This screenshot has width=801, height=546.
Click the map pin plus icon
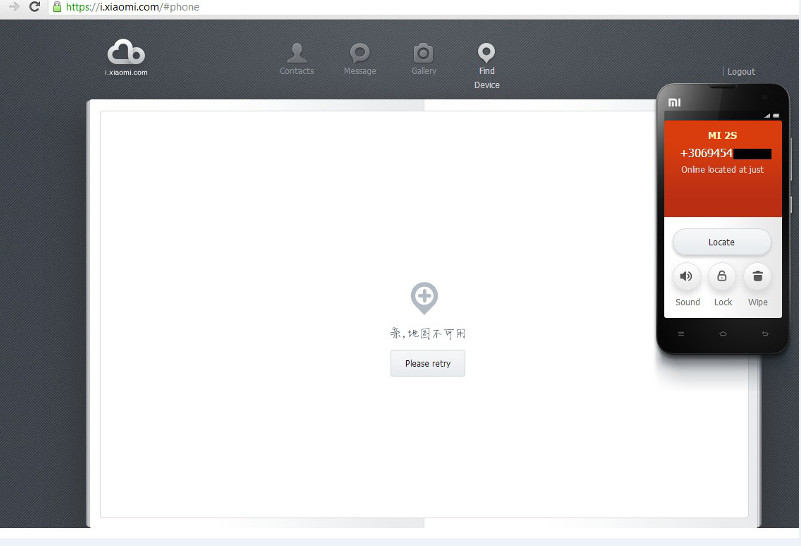(424, 297)
